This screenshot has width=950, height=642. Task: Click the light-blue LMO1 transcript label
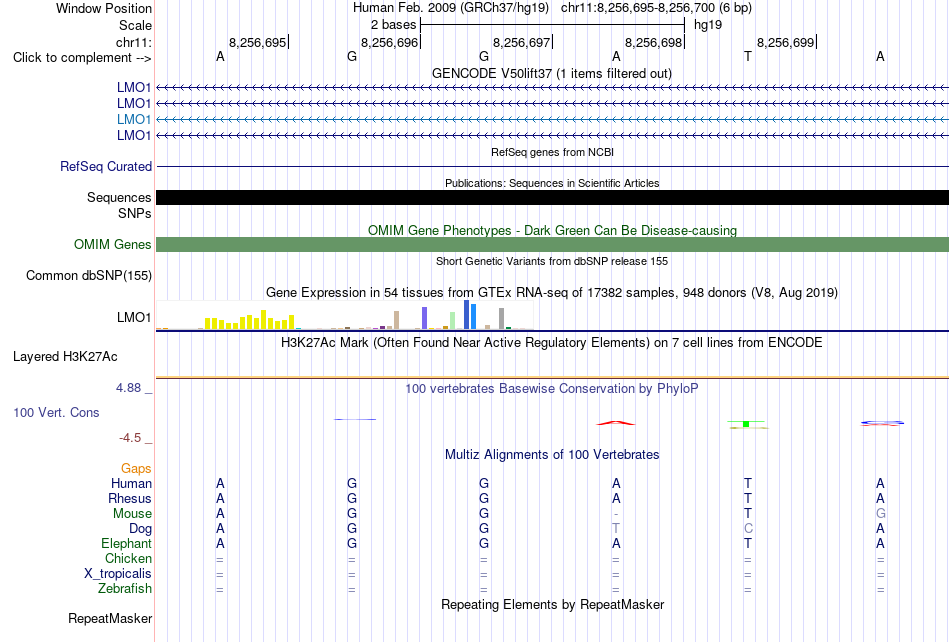pos(134,119)
